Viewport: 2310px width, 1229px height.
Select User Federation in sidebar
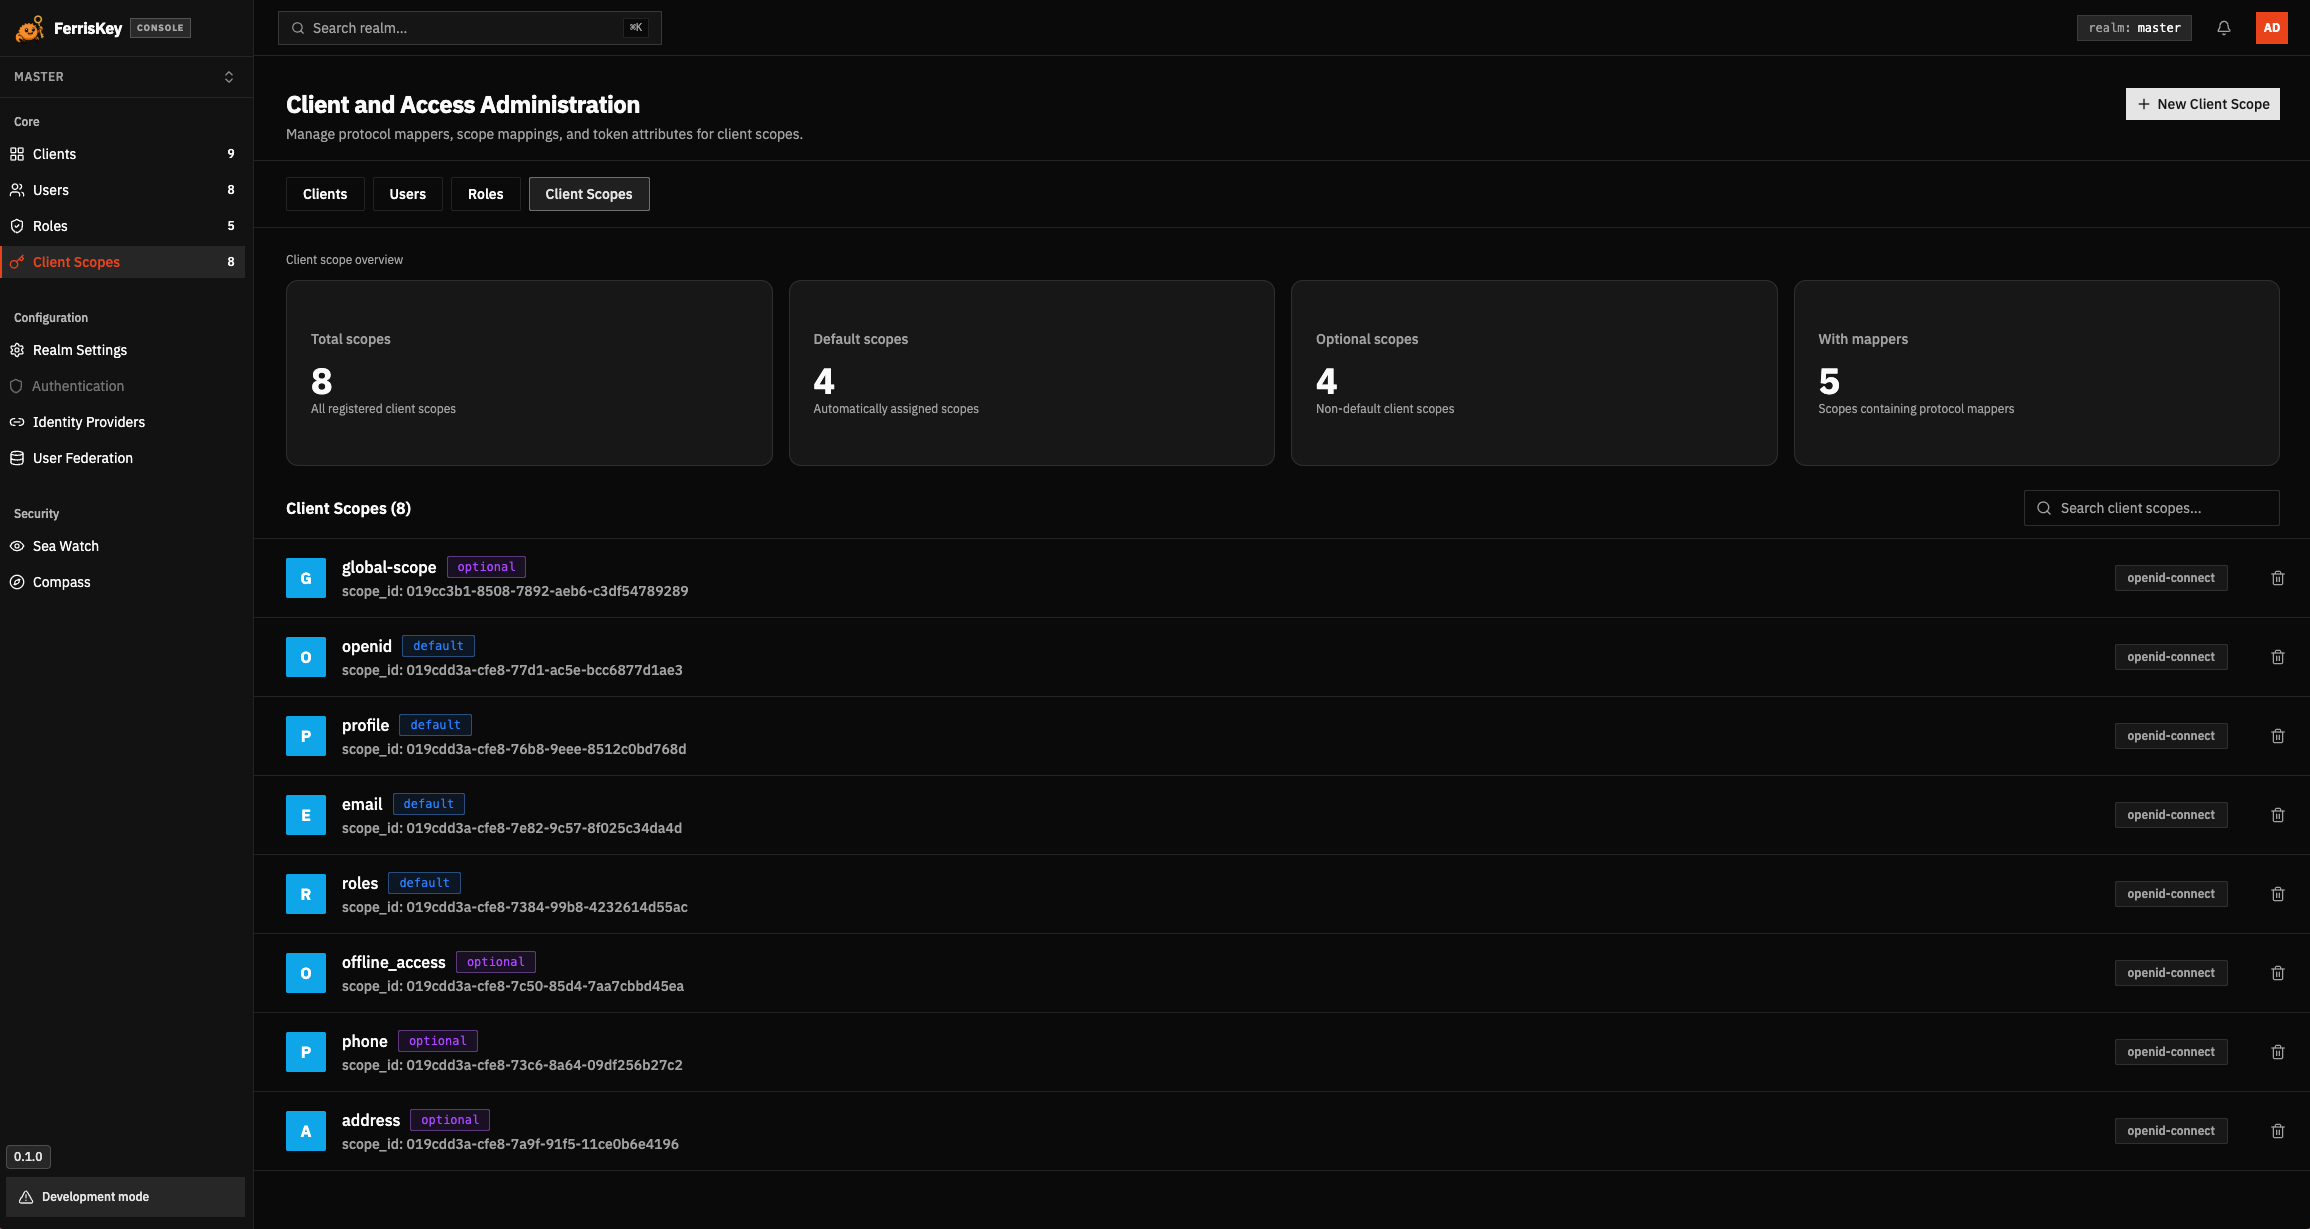point(83,457)
